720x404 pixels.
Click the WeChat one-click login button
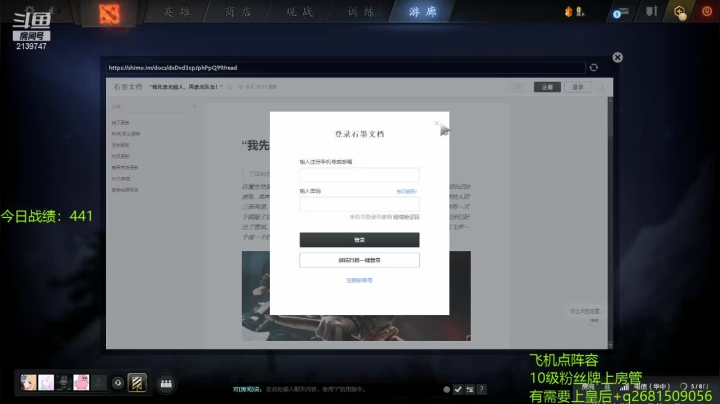click(359, 260)
